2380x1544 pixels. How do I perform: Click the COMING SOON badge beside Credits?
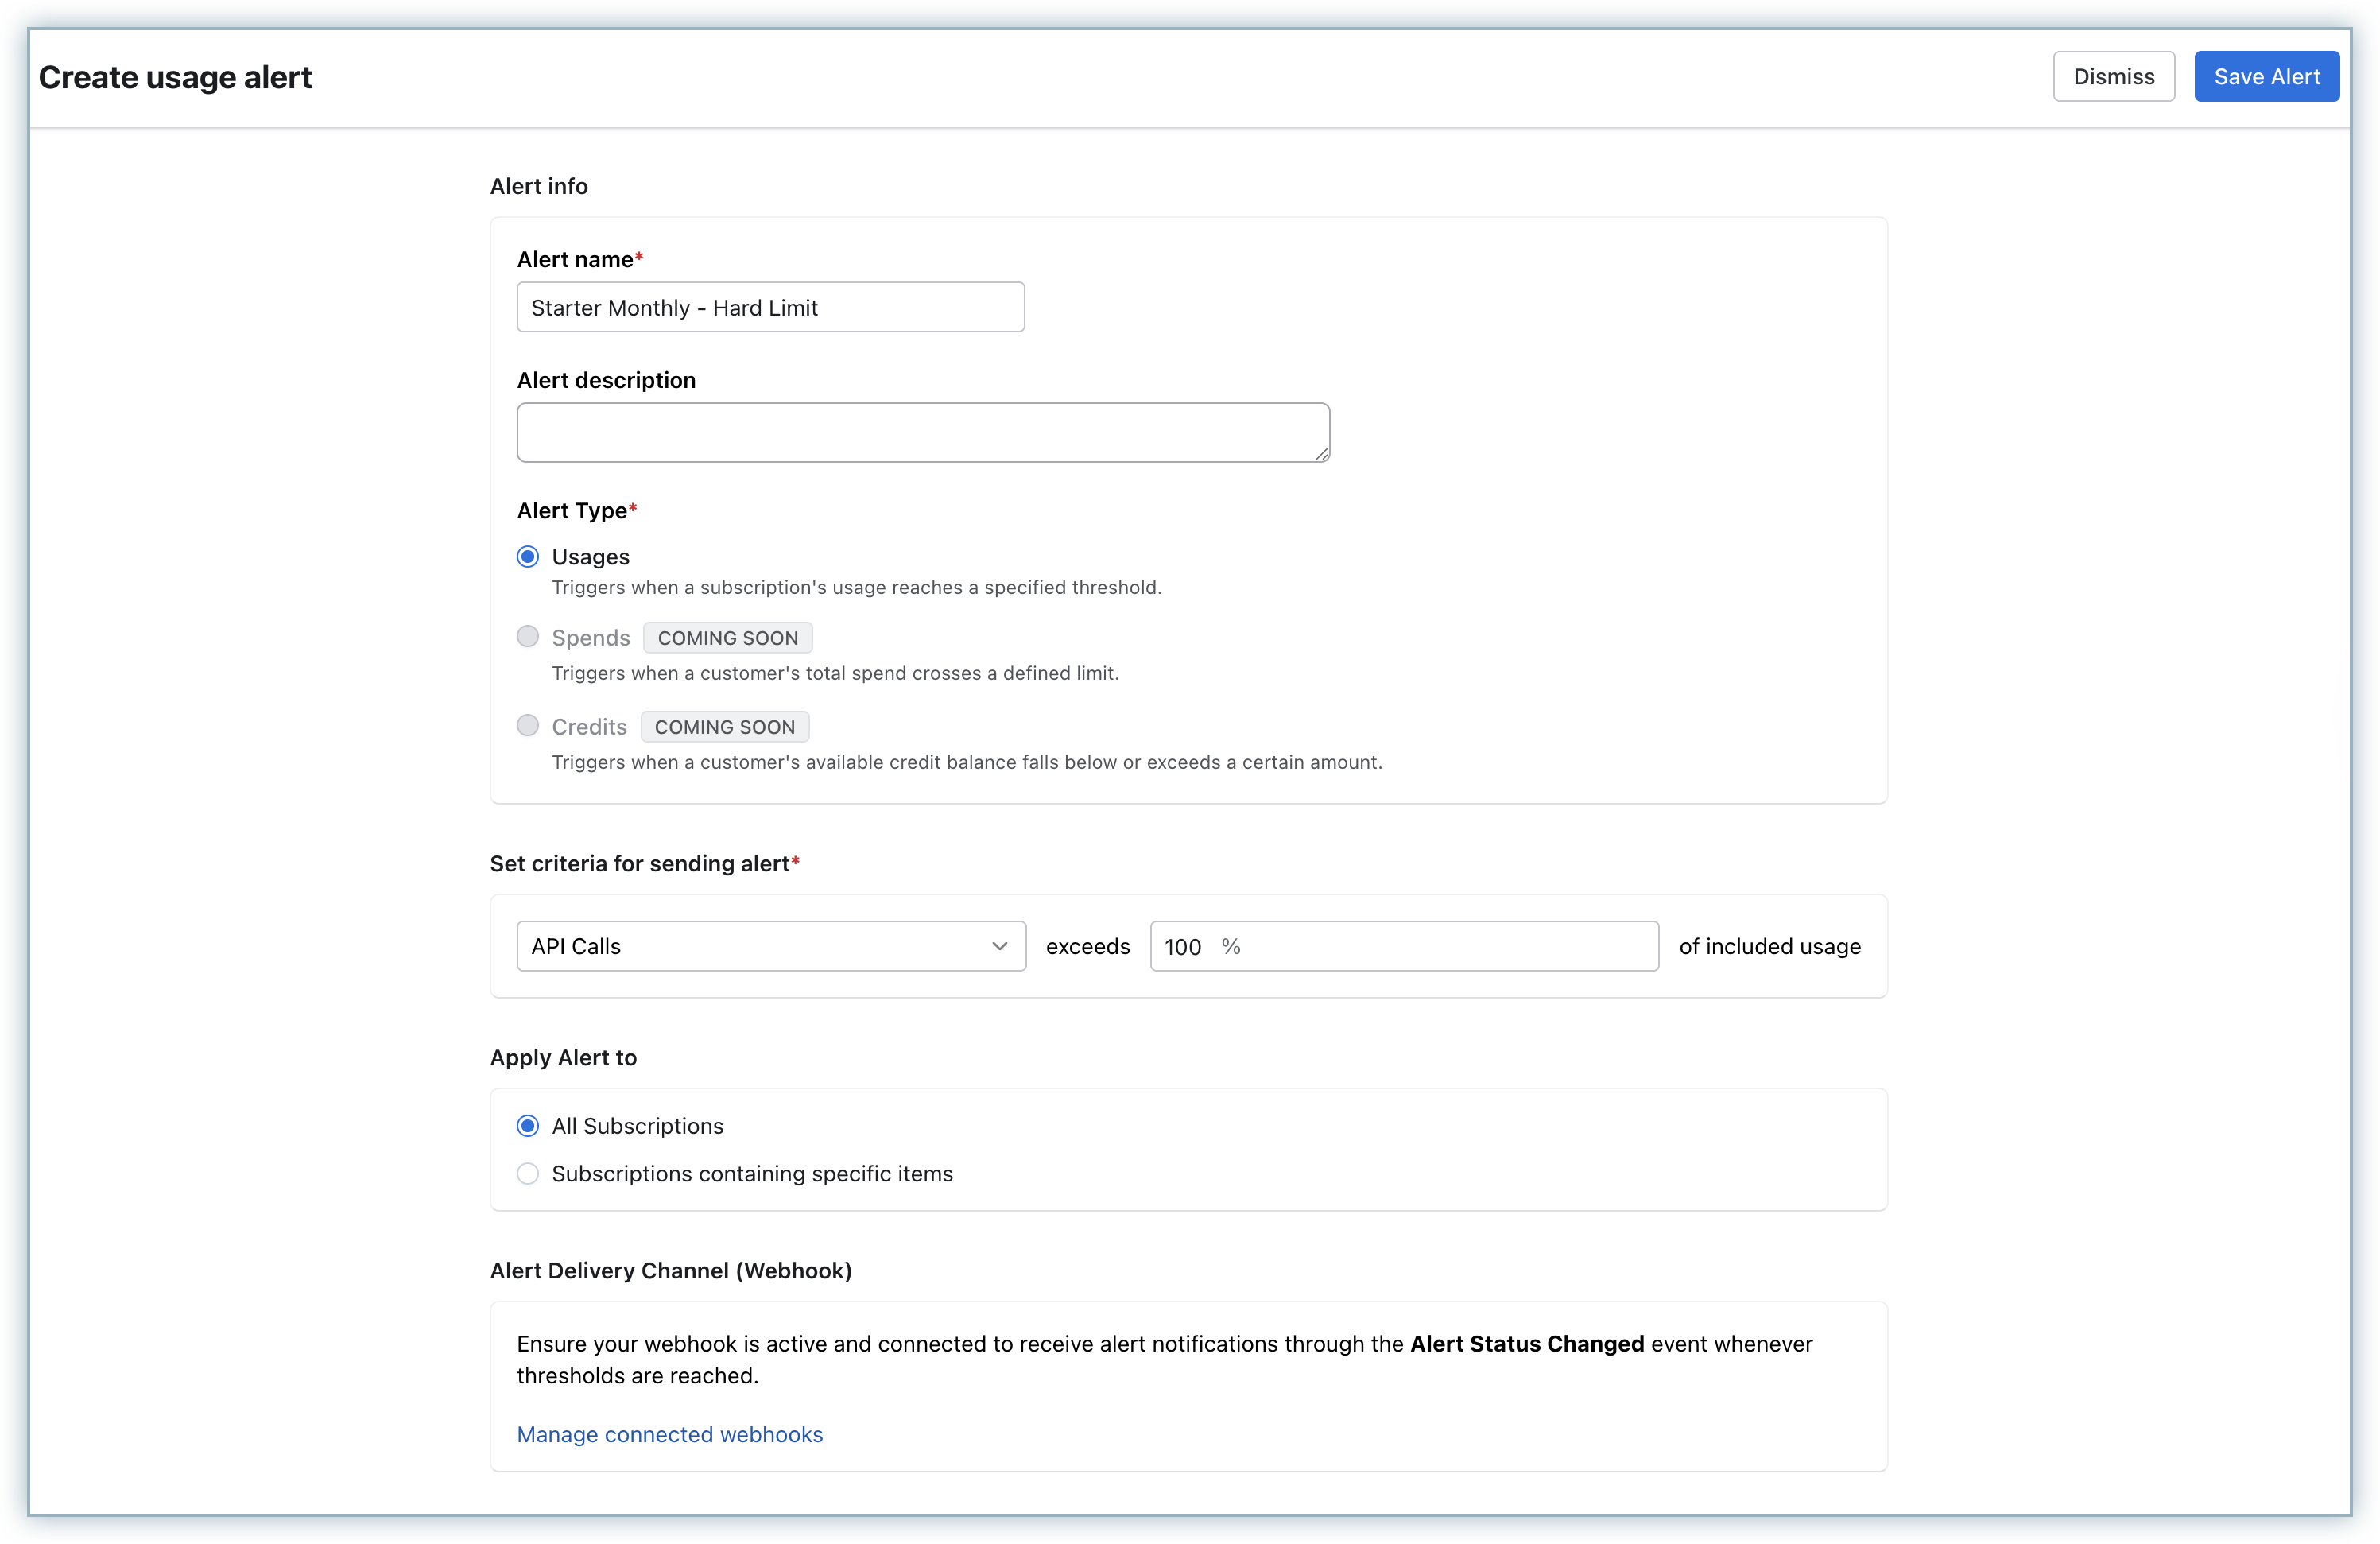point(724,727)
